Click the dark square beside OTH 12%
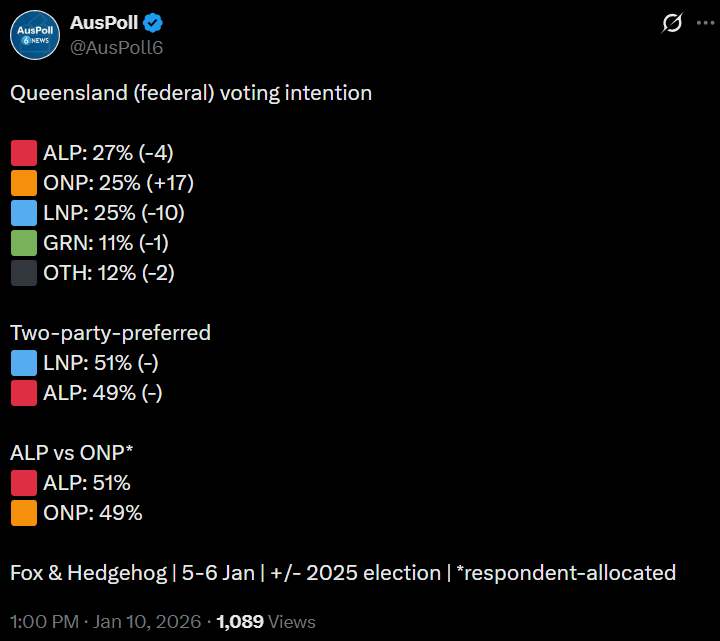This screenshot has height=641, width=720. point(24,273)
